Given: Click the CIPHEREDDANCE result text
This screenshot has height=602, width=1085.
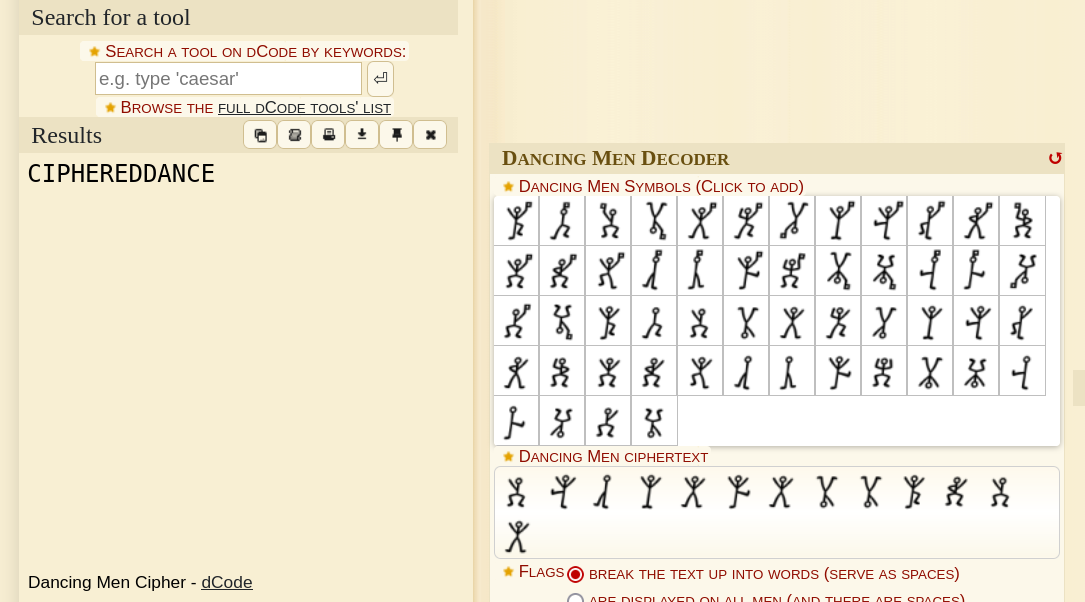Looking at the screenshot, I should [x=121, y=174].
